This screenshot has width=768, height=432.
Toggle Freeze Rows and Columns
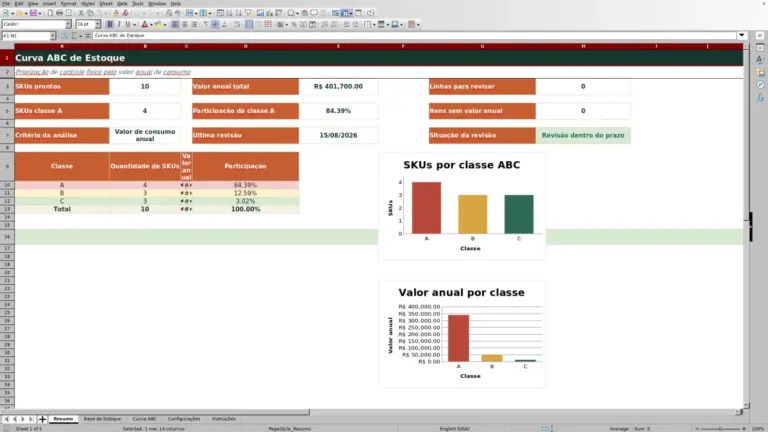(345, 13)
